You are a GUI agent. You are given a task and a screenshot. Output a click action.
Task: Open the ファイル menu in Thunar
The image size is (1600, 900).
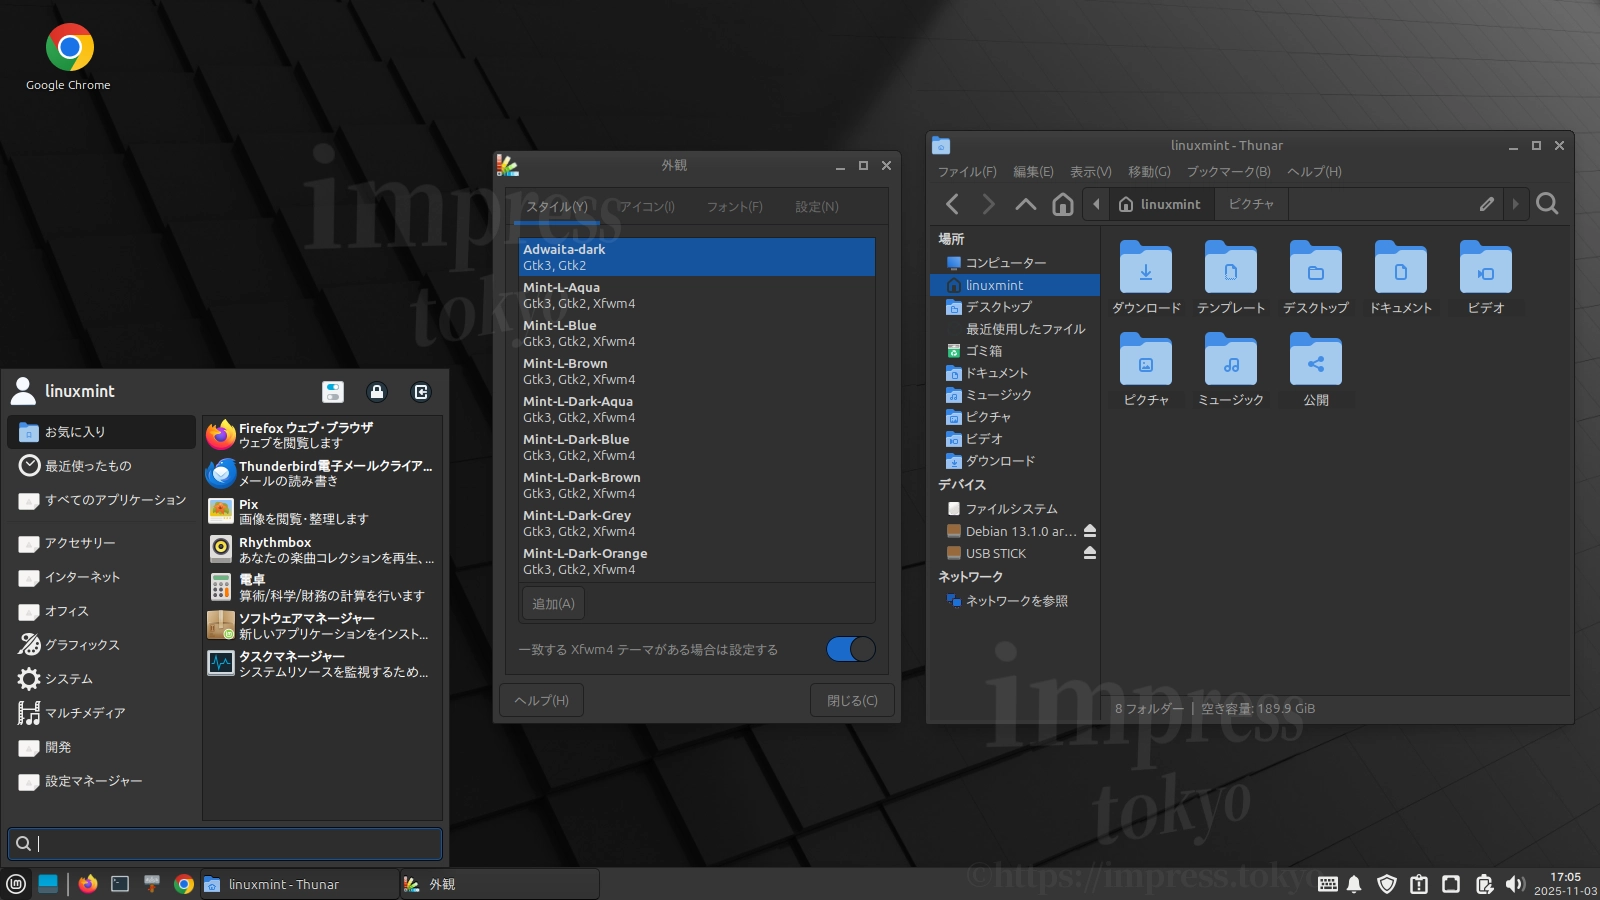point(967,172)
